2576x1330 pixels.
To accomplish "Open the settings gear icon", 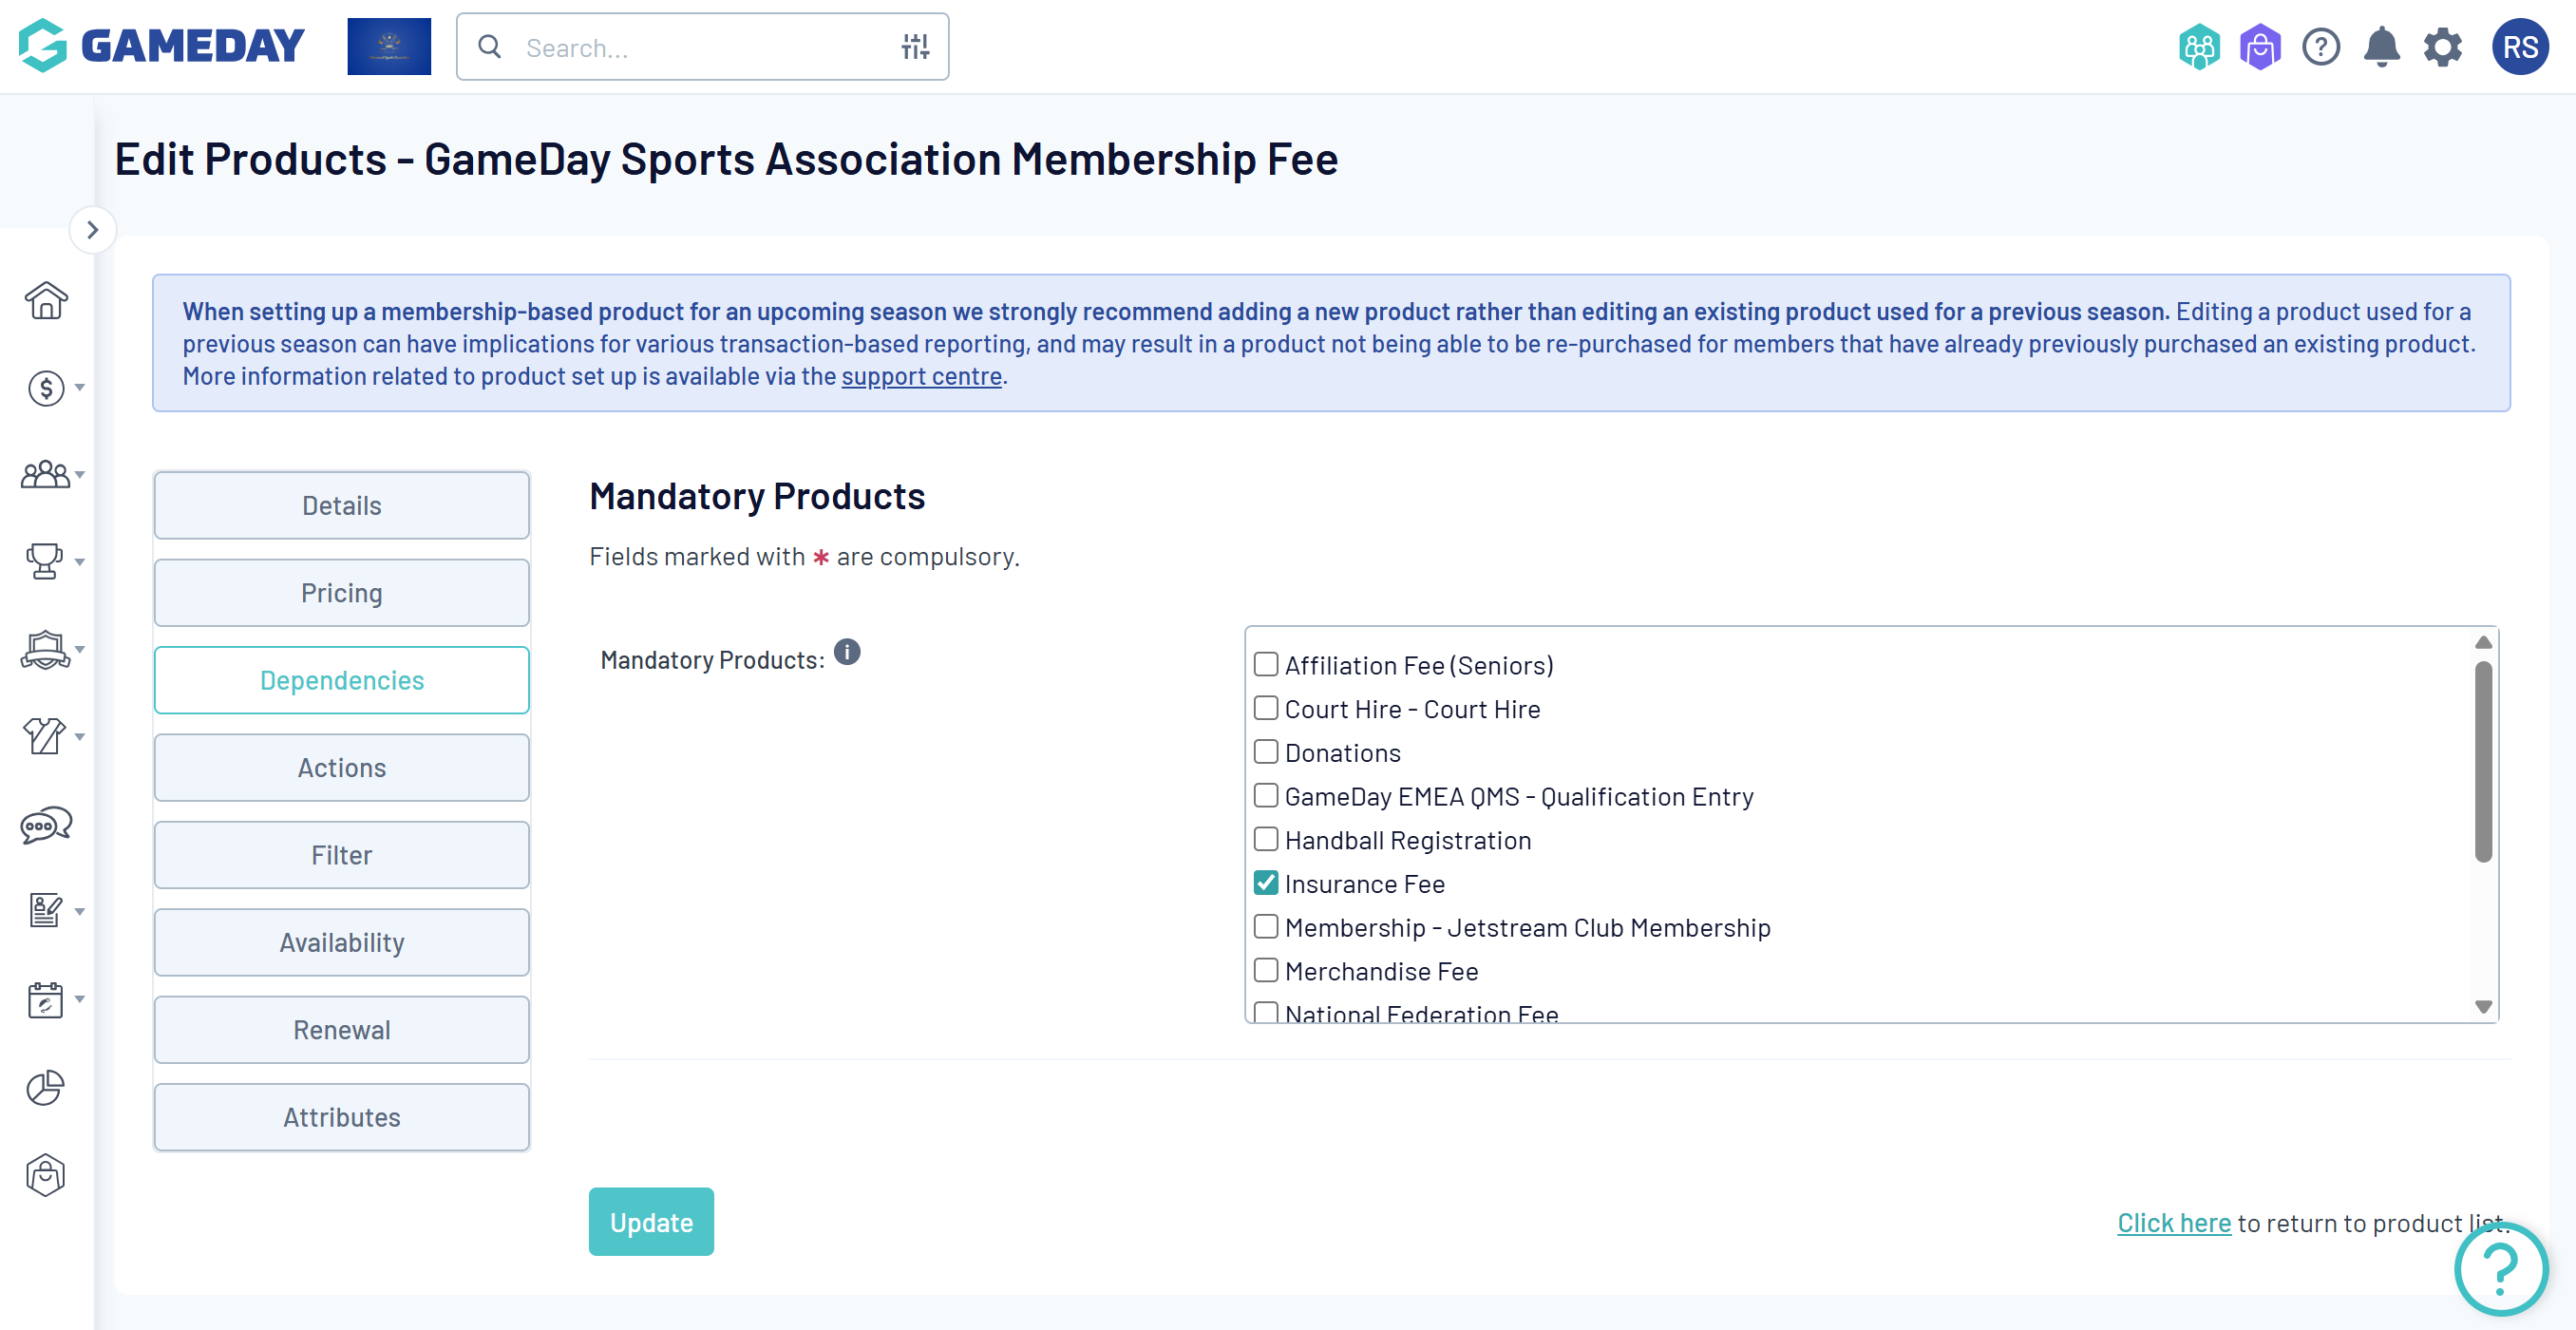I will pos(2442,47).
